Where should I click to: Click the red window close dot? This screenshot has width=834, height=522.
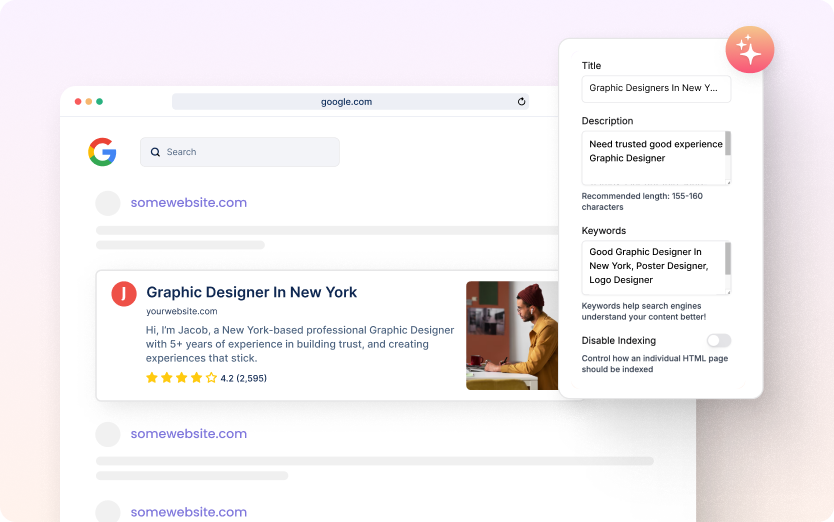click(x=78, y=101)
